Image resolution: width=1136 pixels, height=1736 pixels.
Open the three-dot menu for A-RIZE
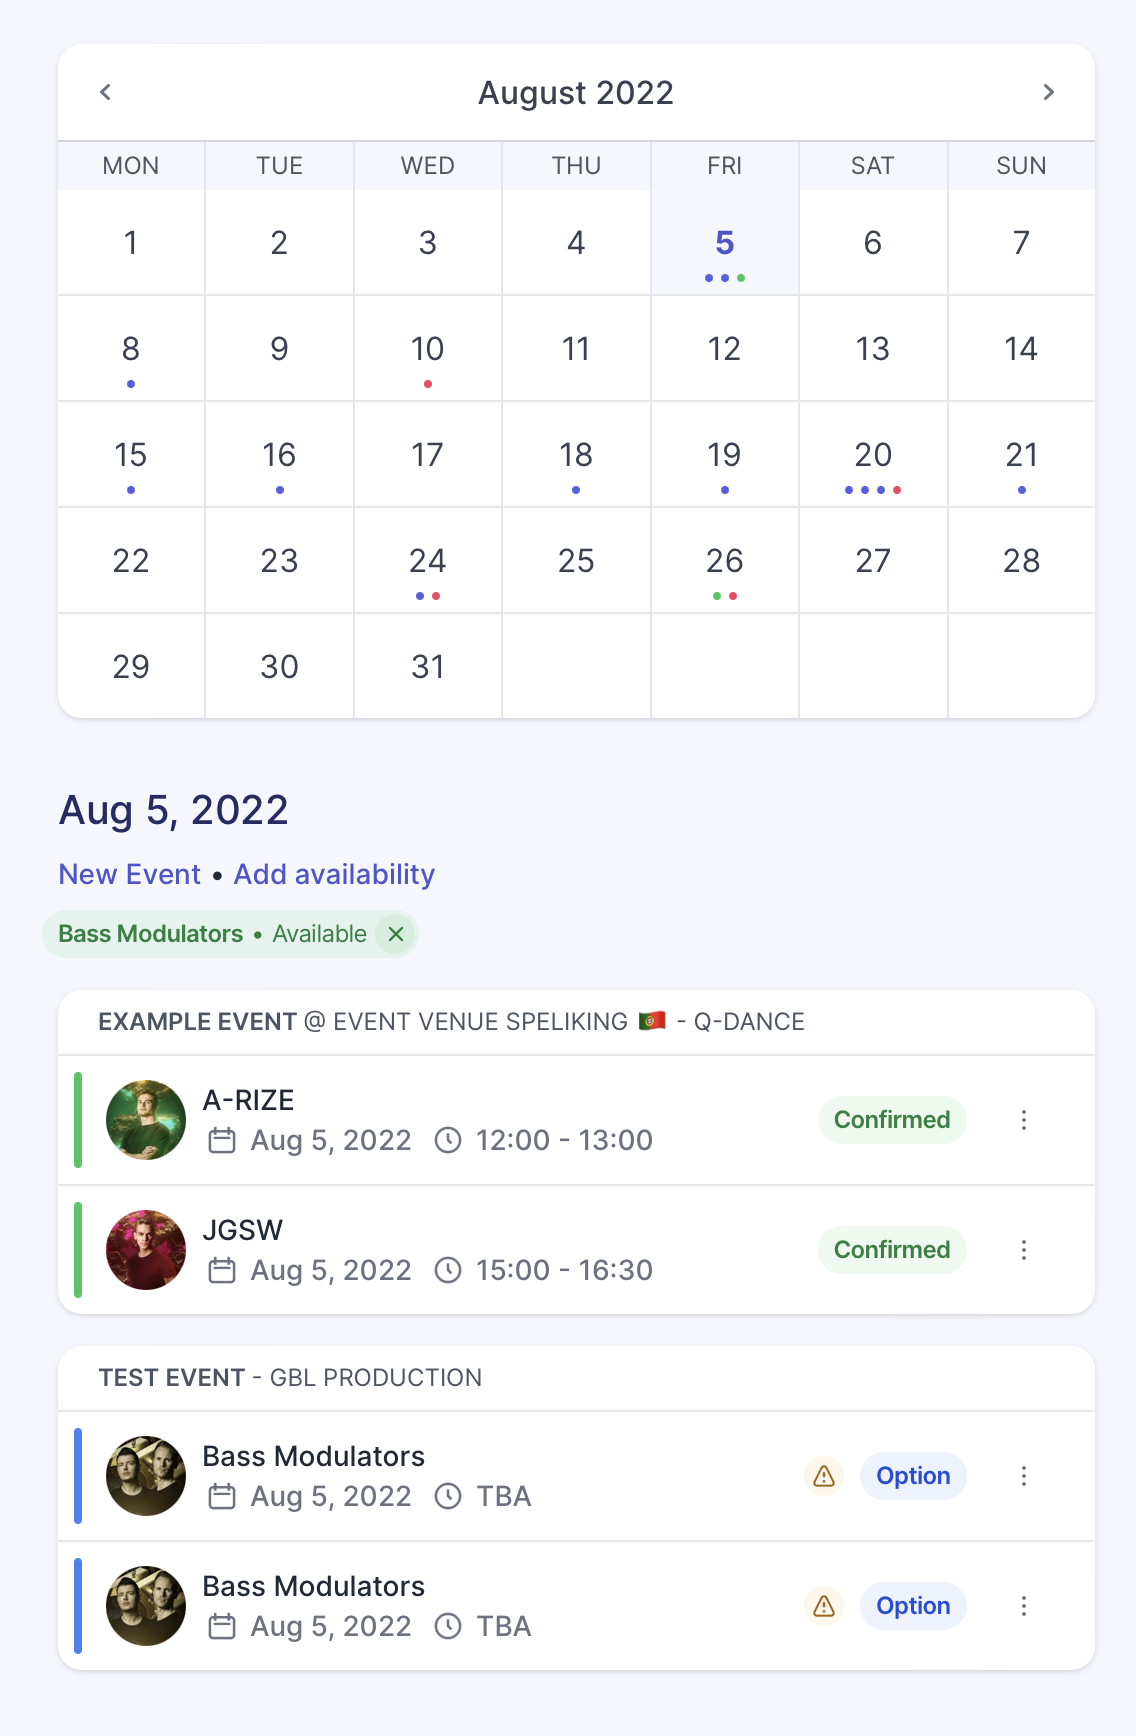(1024, 1120)
